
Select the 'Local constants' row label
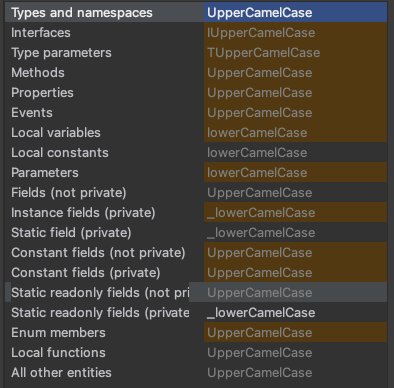click(x=60, y=153)
